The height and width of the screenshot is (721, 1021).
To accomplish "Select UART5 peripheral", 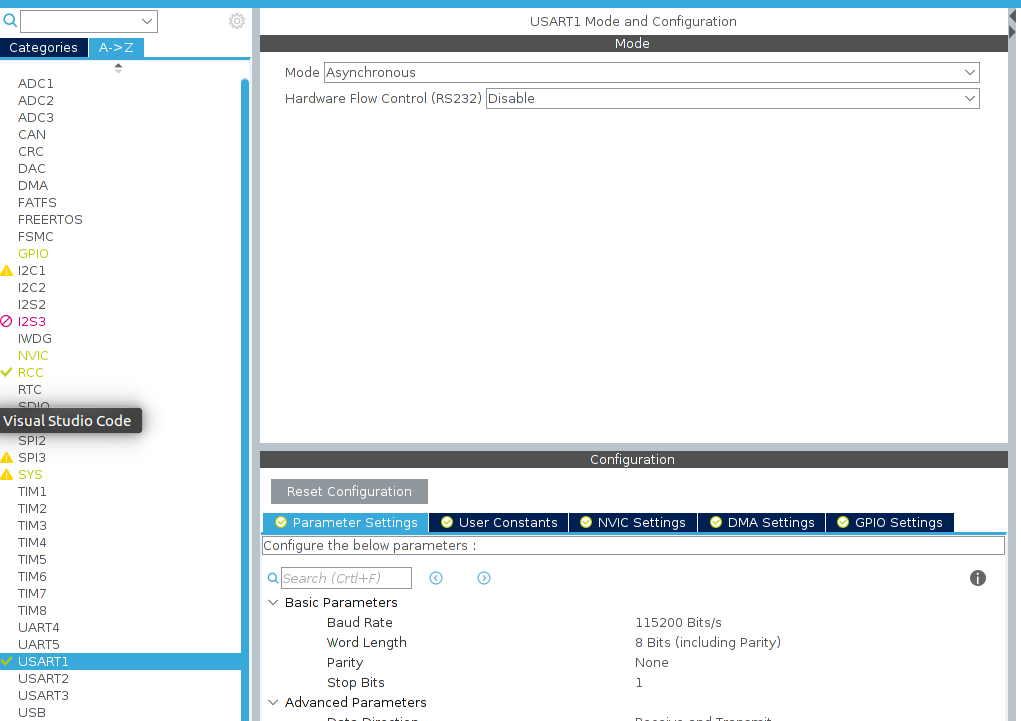I will tap(38, 644).
